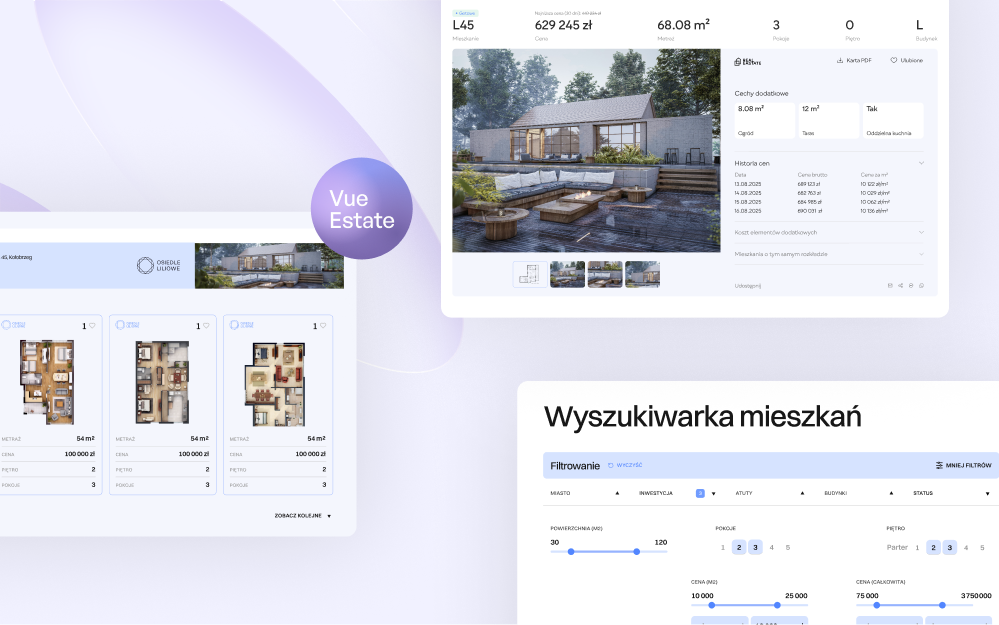Click the share-nodes icon beside Udostępnij
The height and width of the screenshot is (625, 999).
coord(900,285)
